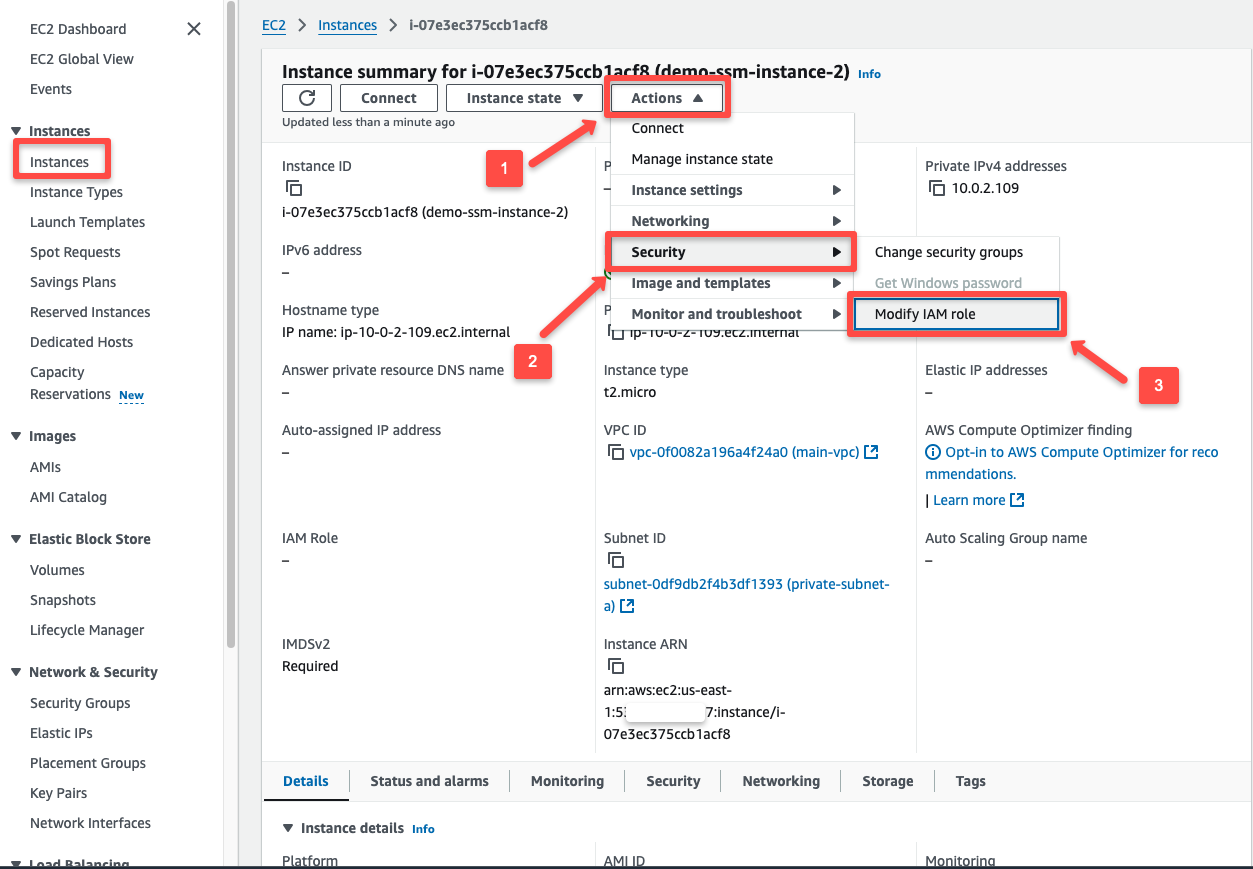Image resolution: width=1253 pixels, height=869 pixels.
Task: Copy the Instance ID to clipboard
Action: pos(293,187)
